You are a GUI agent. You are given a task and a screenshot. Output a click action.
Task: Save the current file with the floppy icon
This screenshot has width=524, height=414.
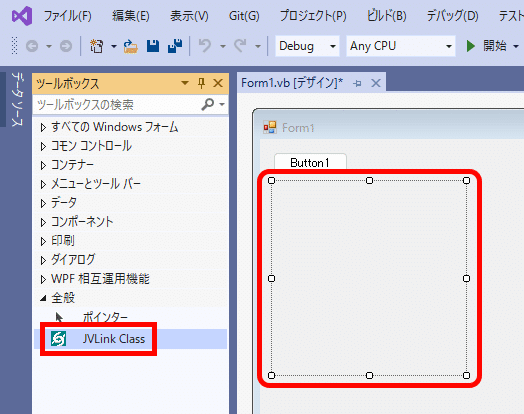153,46
